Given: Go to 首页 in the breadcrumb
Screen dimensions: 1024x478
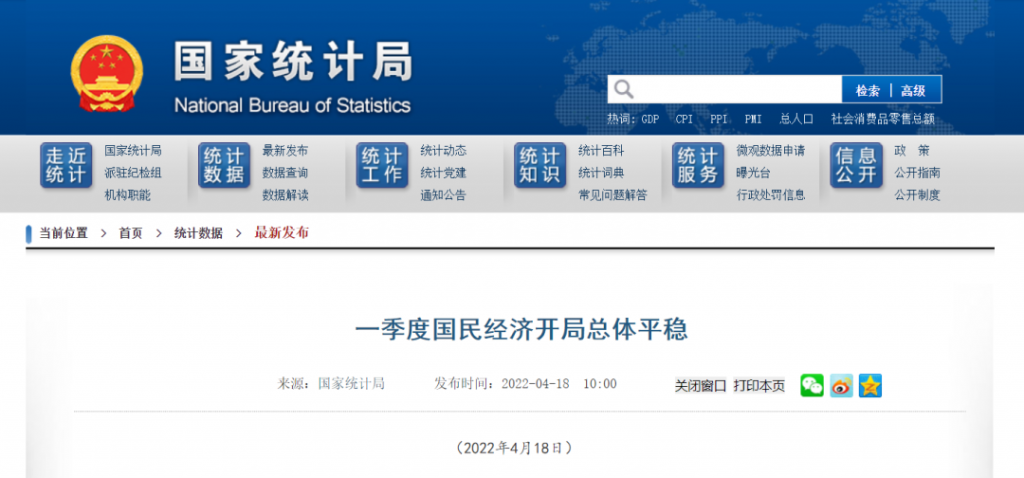Looking at the screenshot, I should click(130, 233).
